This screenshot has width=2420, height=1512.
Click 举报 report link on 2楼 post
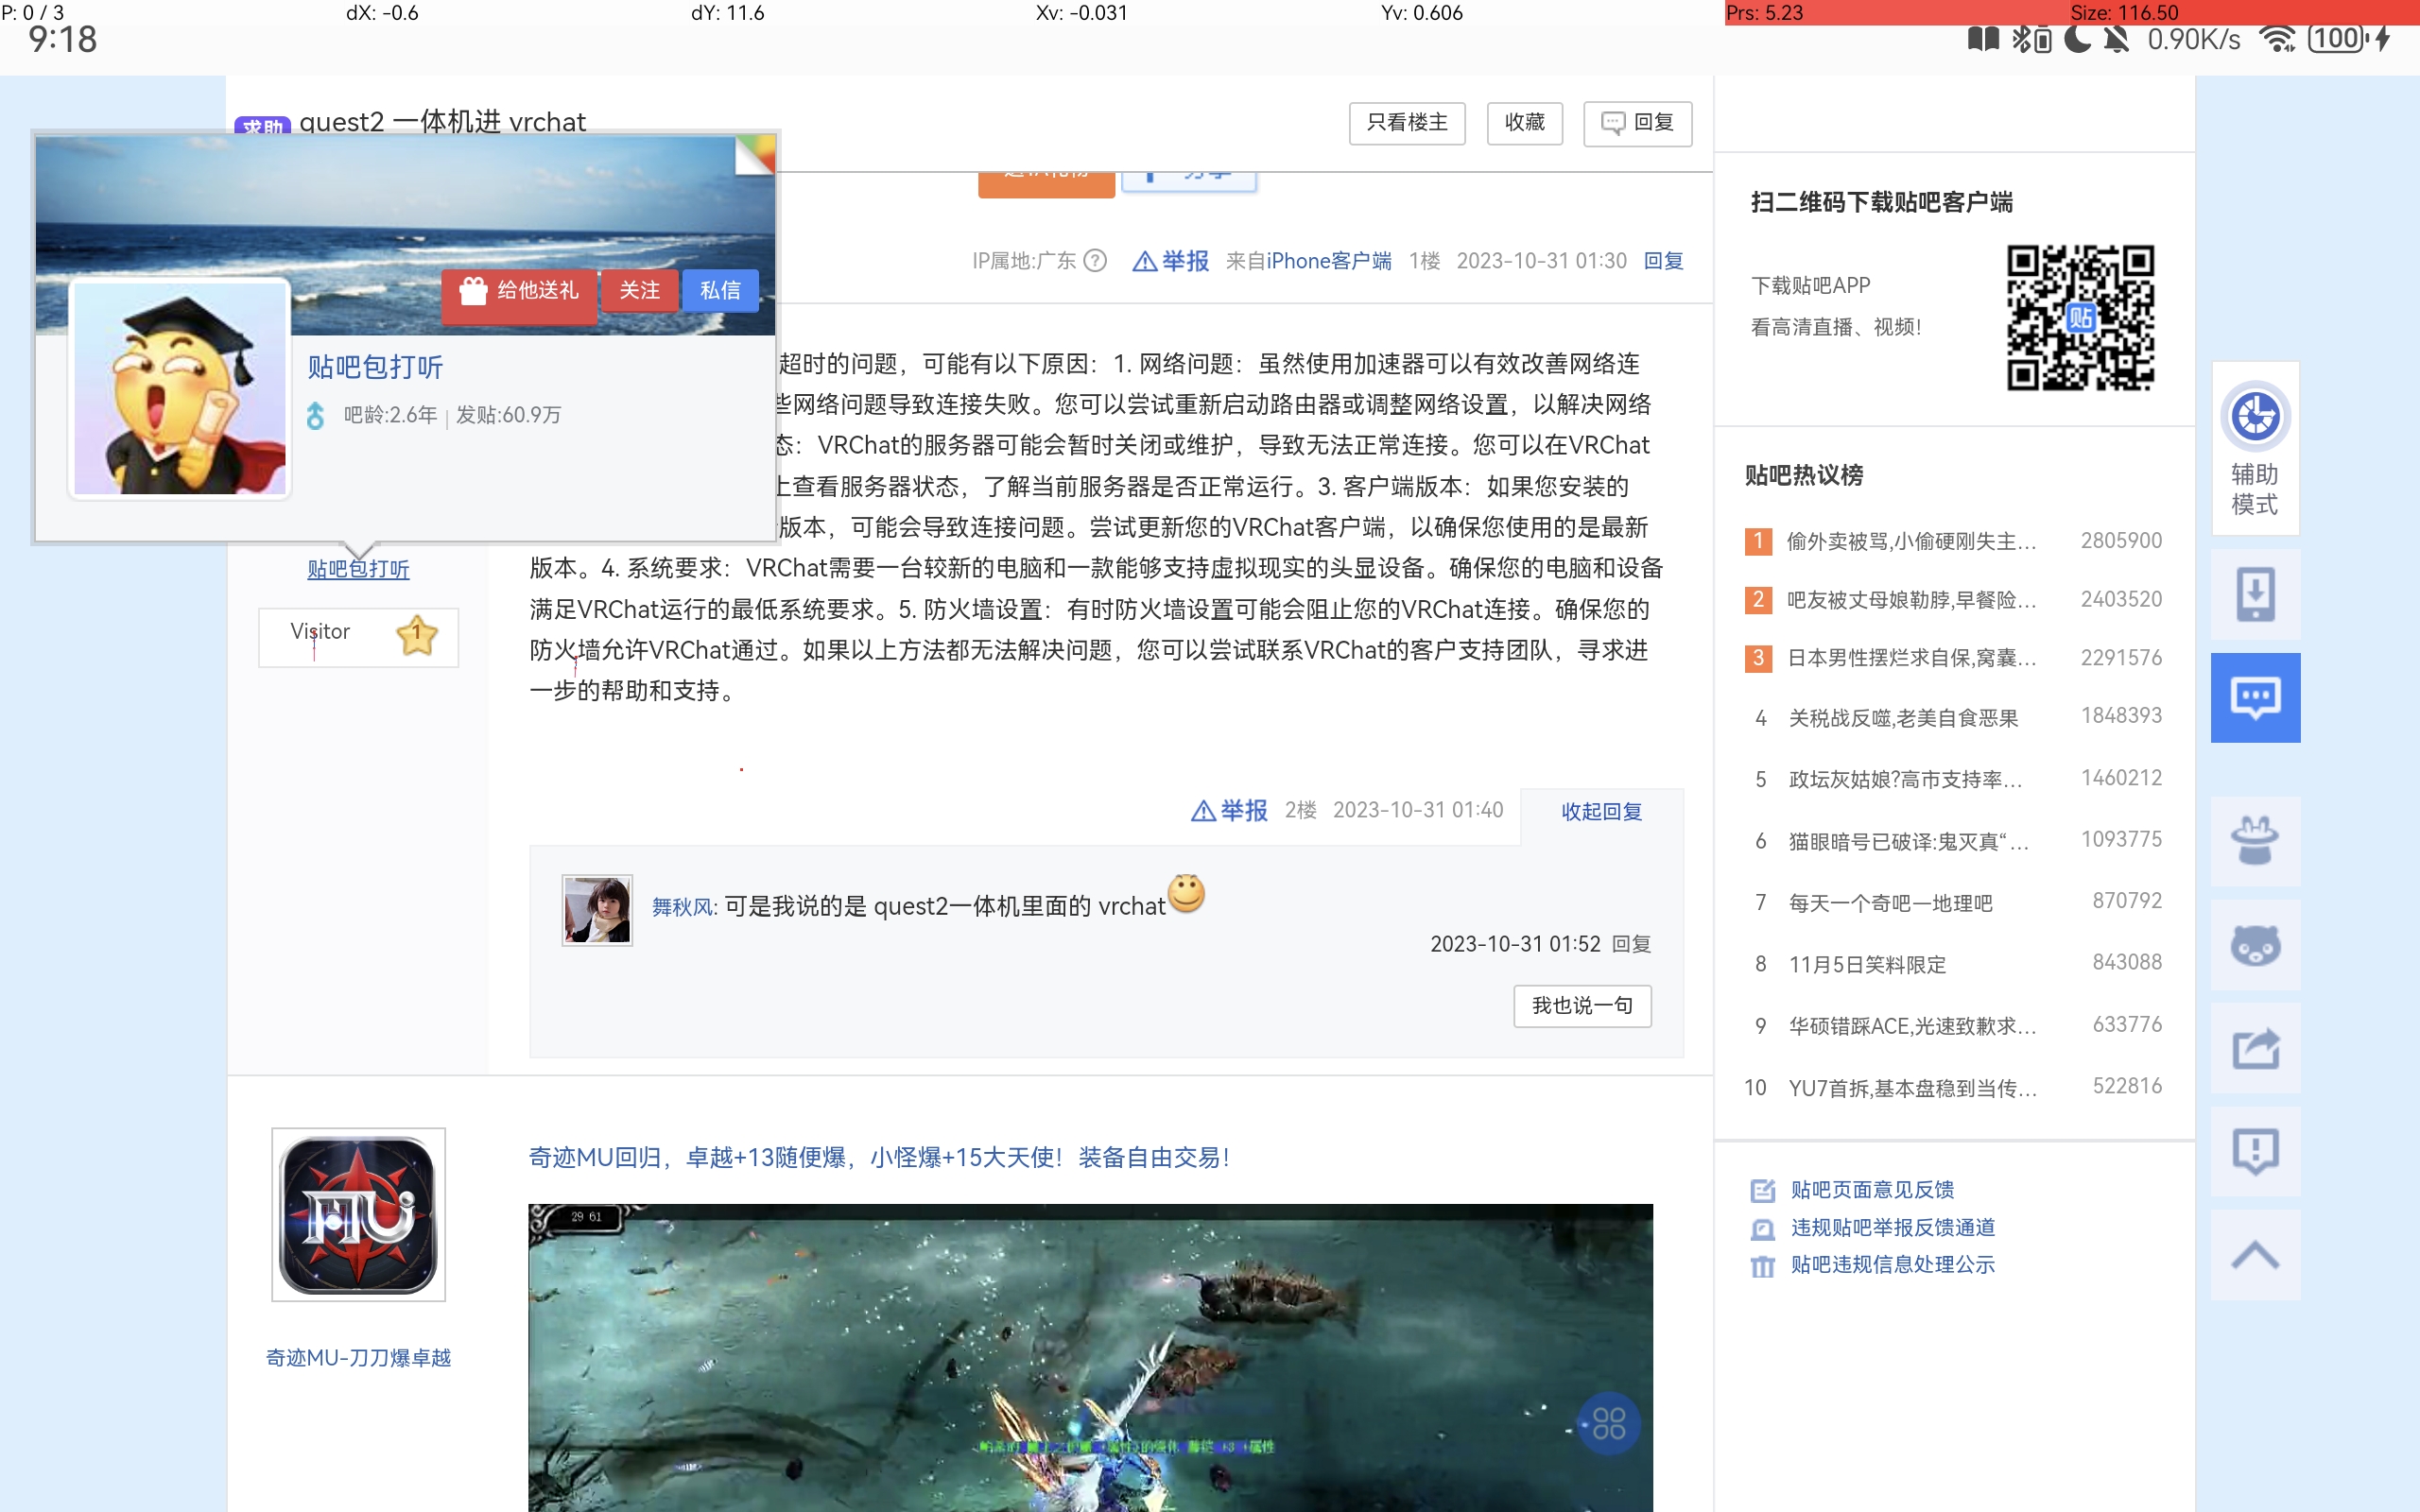click(1229, 811)
